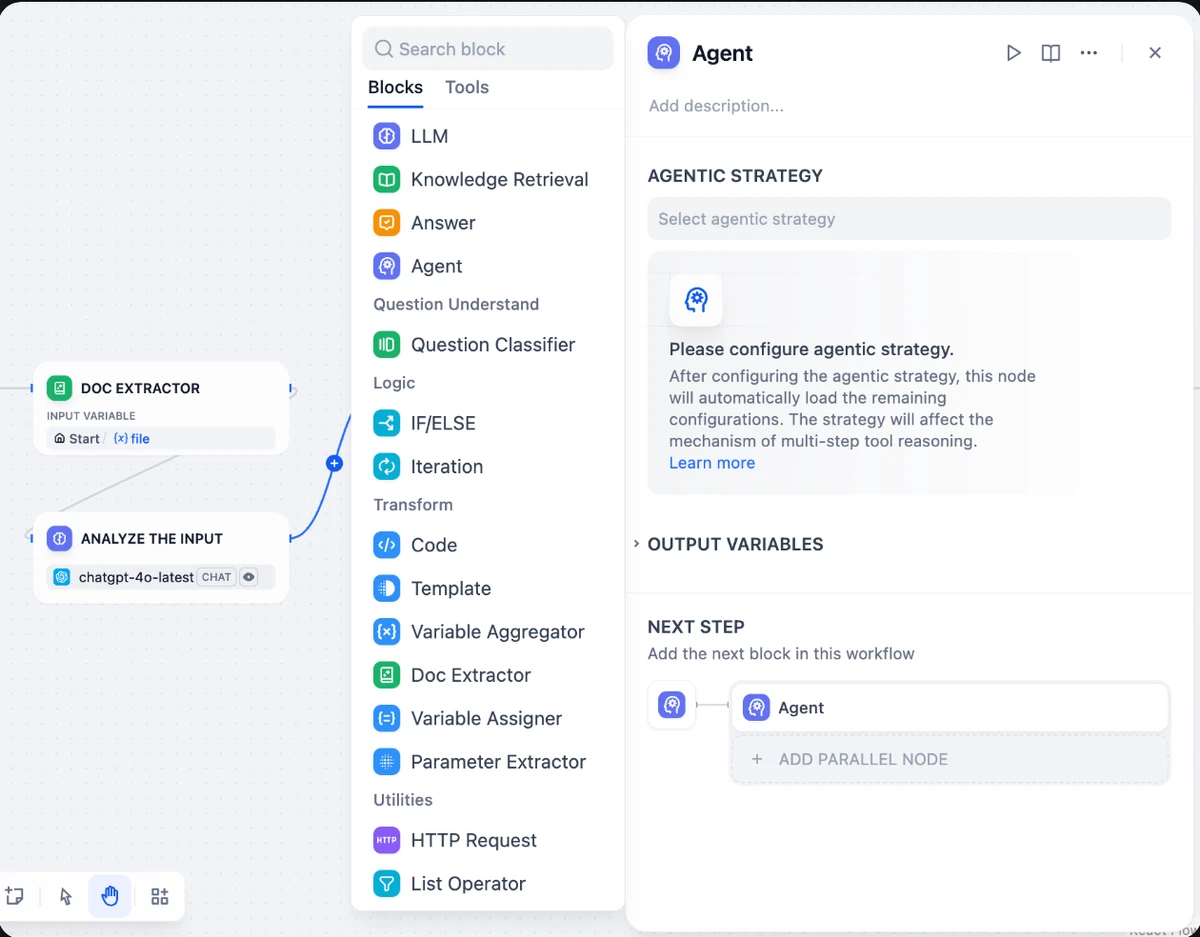Choose Question Classifier block entry
Viewport: 1200px width, 937px height.
click(488, 345)
